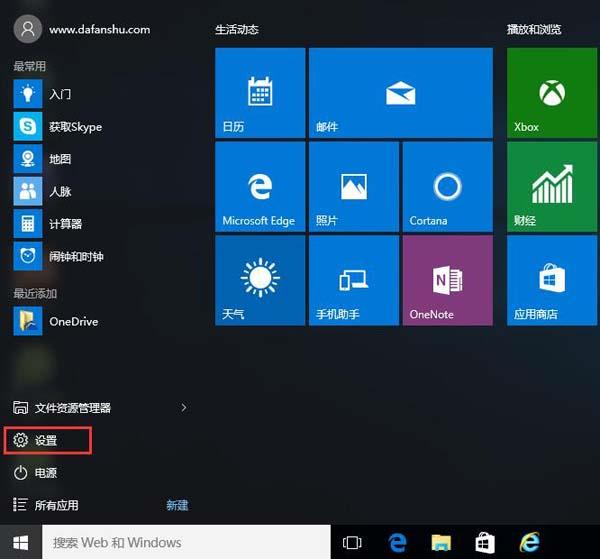Open the 手机助手 phone companion tile

click(x=354, y=280)
